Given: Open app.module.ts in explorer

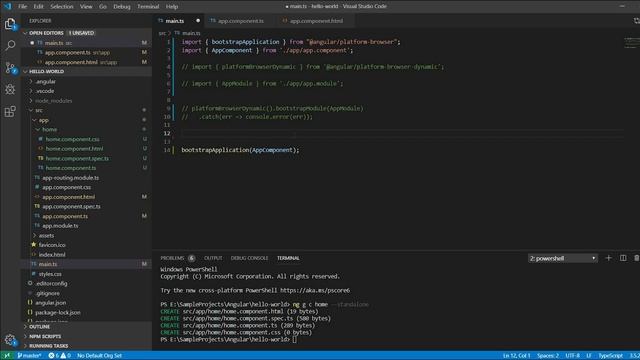Looking at the screenshot, I should click(x=60, y=226).
